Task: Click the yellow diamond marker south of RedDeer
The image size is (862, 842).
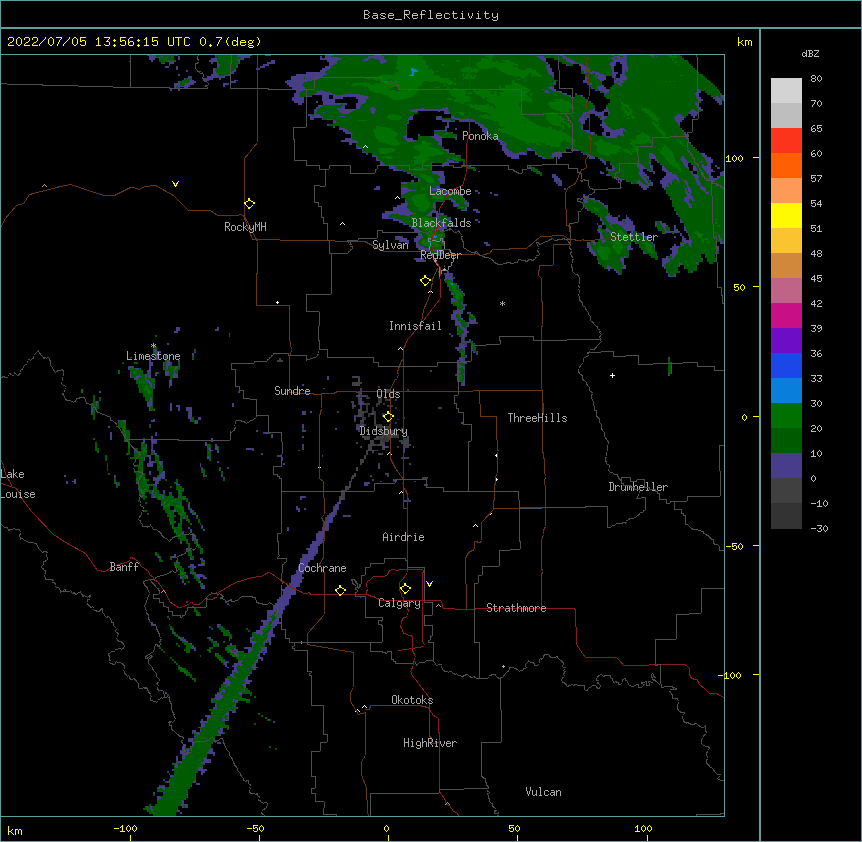Action: pos(425,281)
